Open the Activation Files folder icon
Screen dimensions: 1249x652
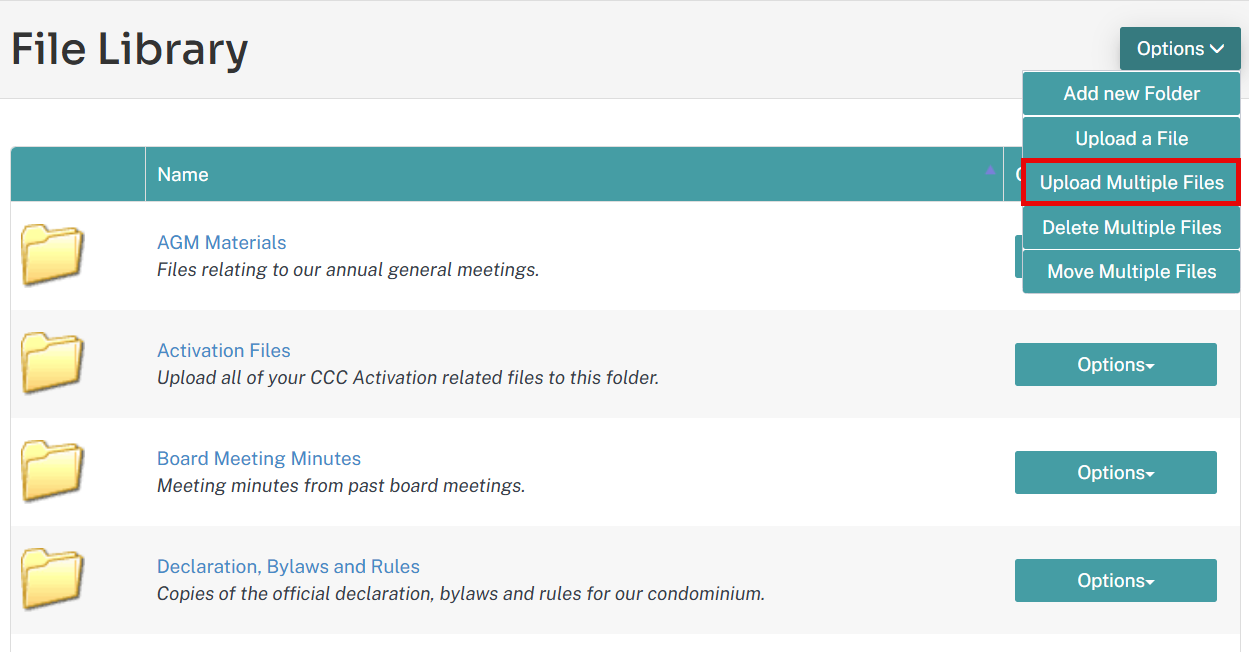coord(53,364)
